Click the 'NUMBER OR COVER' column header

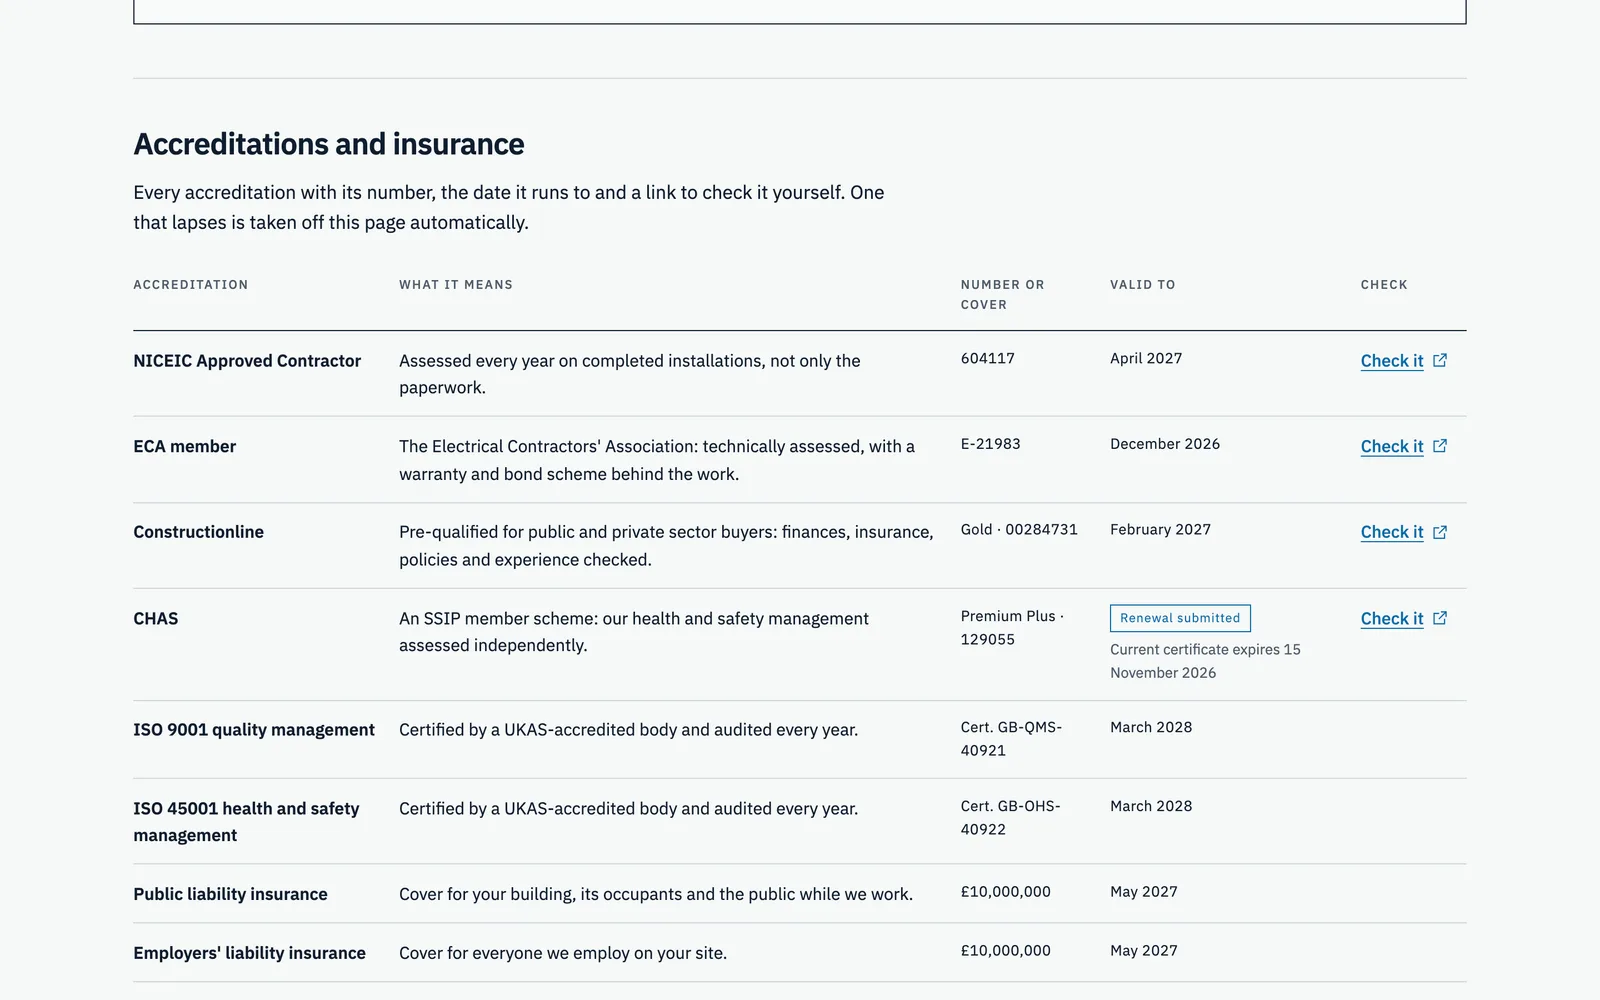[1003, 295]
